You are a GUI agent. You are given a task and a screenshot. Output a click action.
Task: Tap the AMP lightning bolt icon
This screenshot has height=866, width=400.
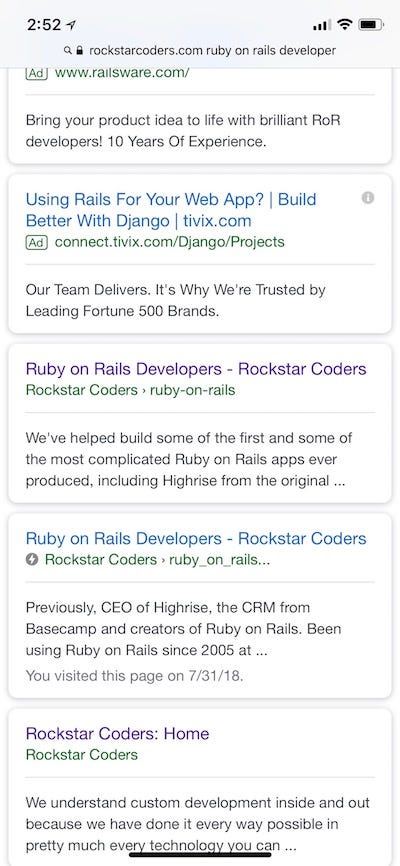click(x=32, y=559)
